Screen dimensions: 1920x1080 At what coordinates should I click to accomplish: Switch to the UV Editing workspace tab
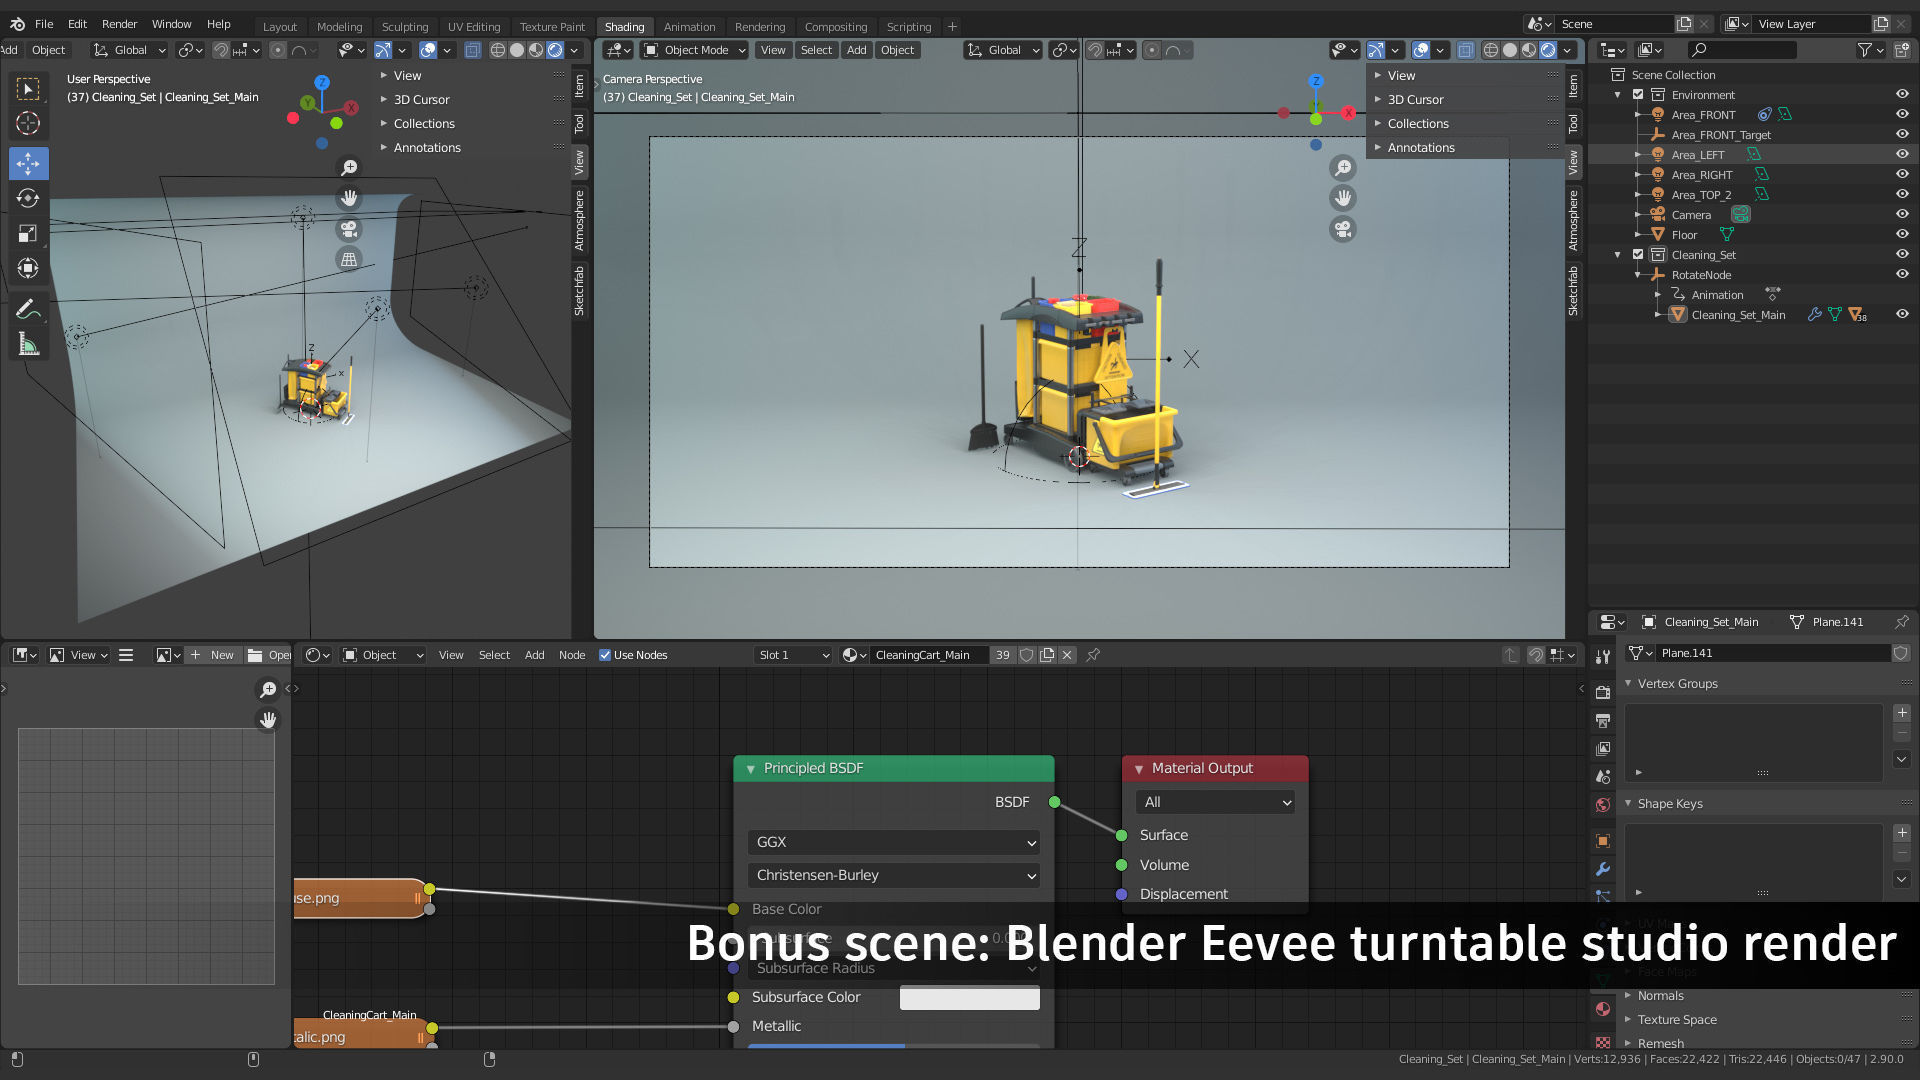[x=474, y=26]
